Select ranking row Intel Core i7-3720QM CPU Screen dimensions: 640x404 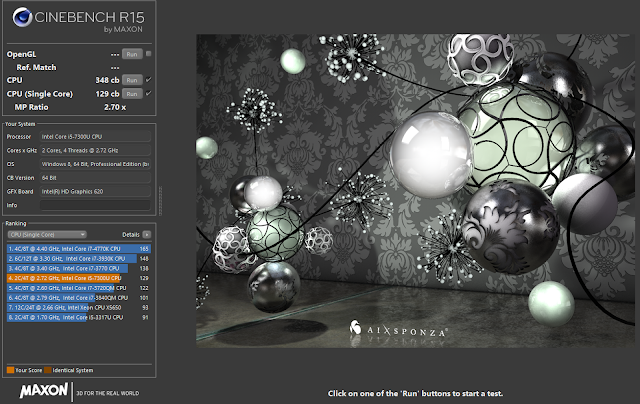[79, 288]
